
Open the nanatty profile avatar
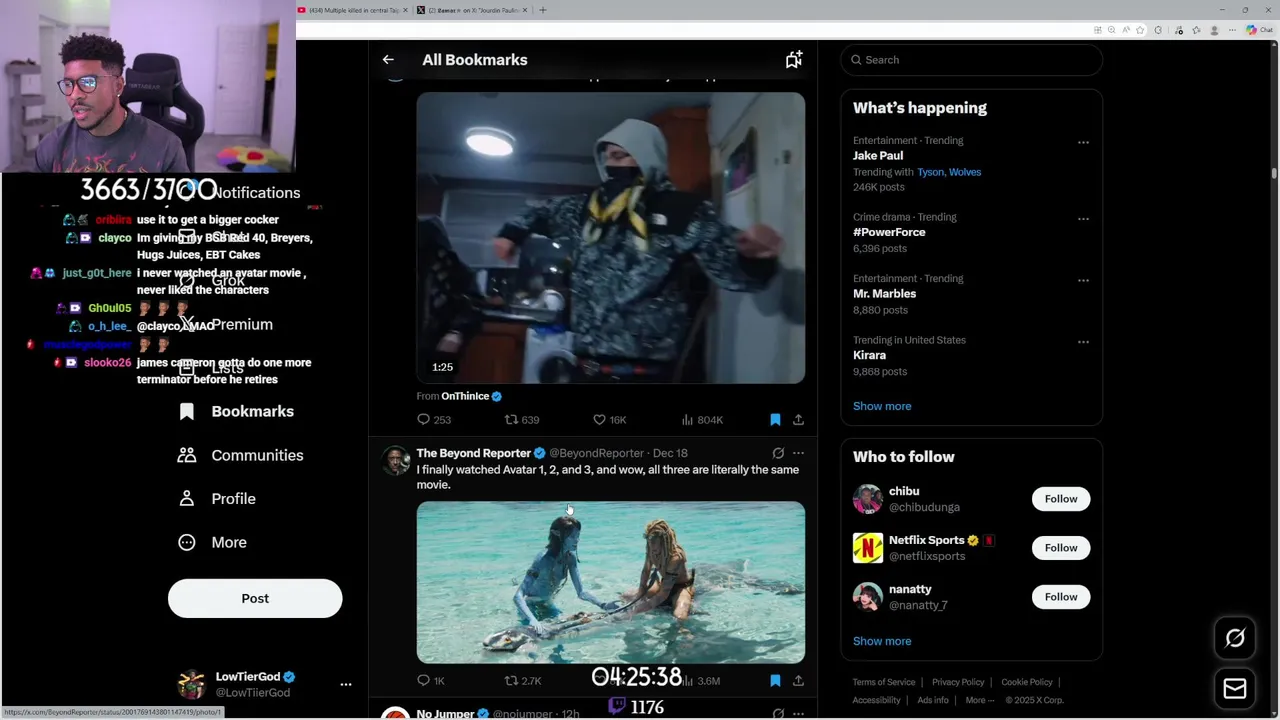(868, 597)
